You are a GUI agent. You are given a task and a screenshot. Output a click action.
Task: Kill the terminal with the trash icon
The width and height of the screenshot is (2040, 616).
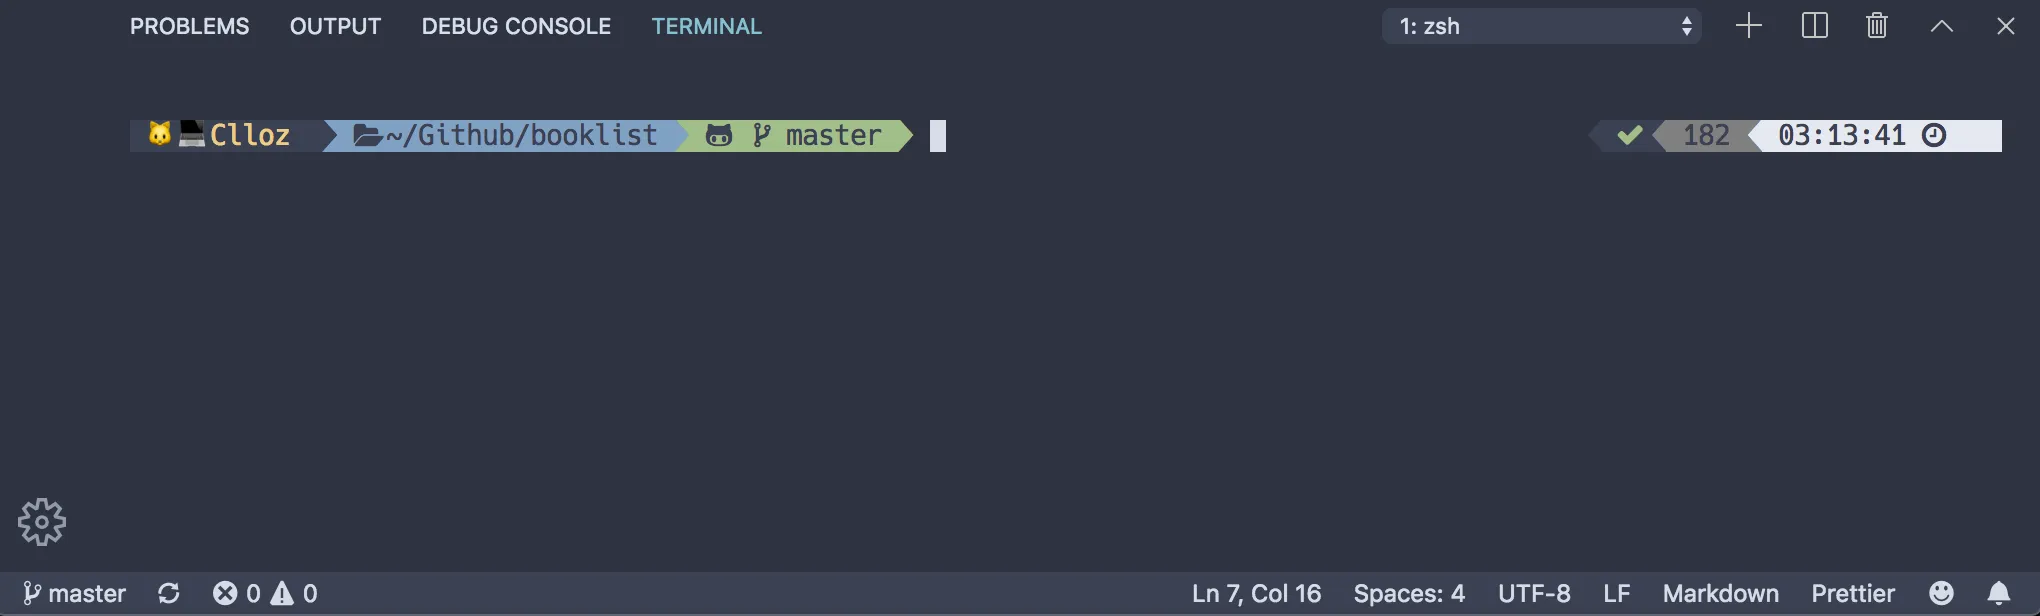point(1877,26)
